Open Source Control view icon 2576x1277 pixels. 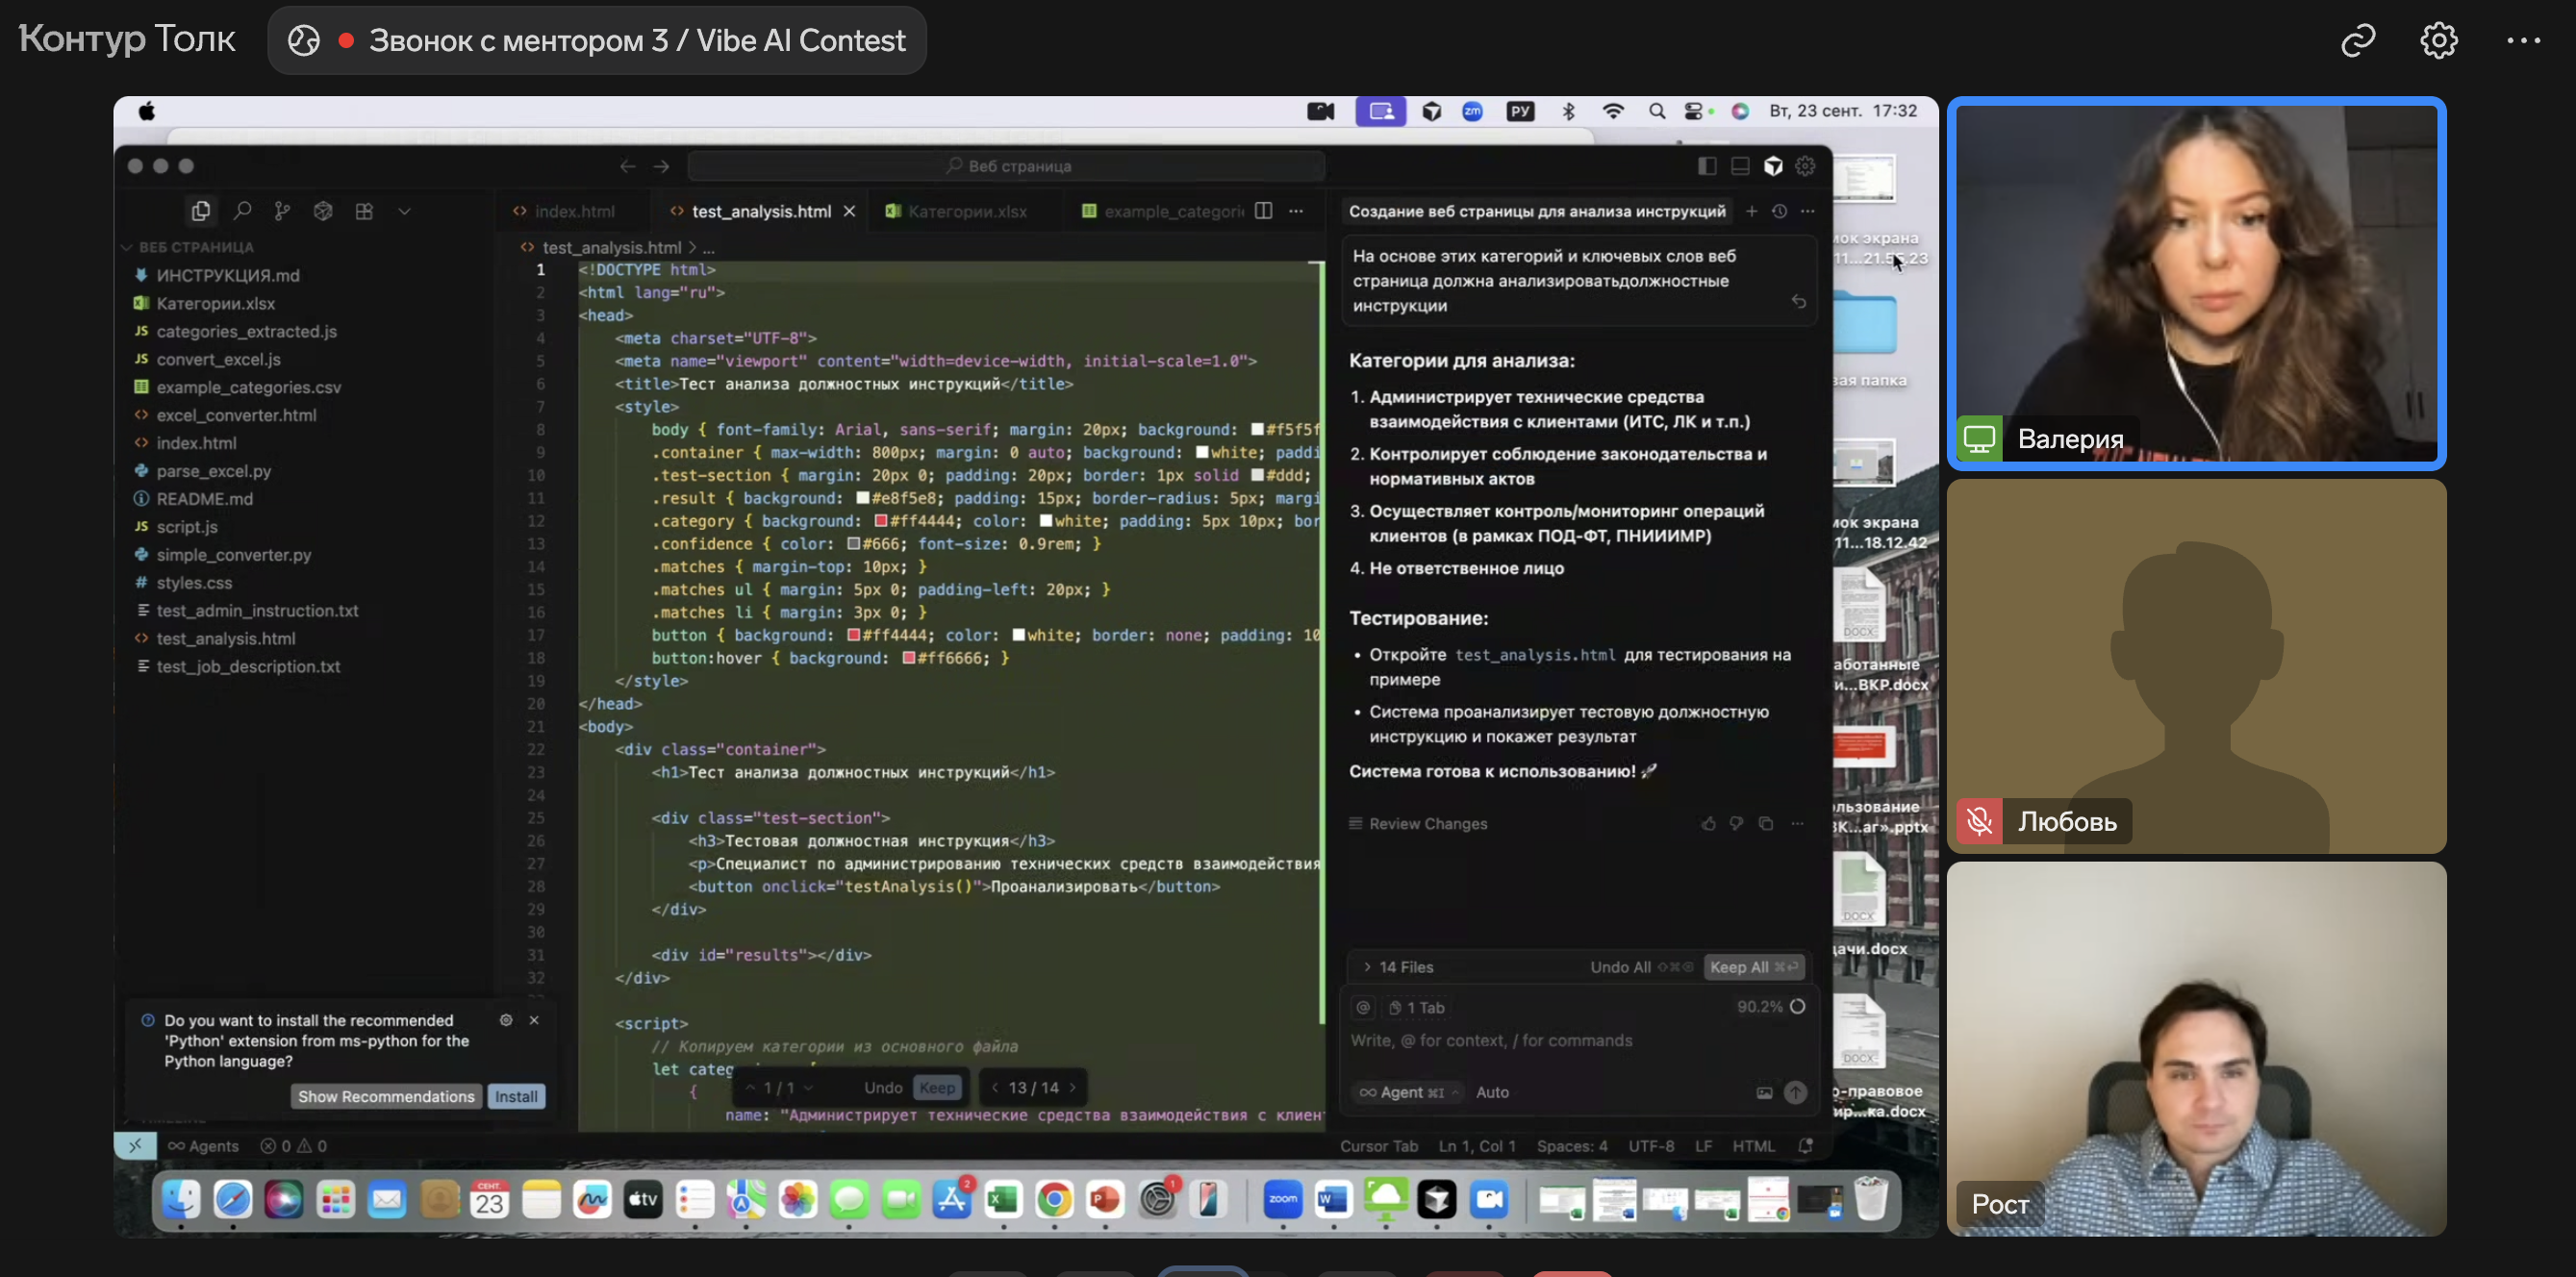pos(283,211)
